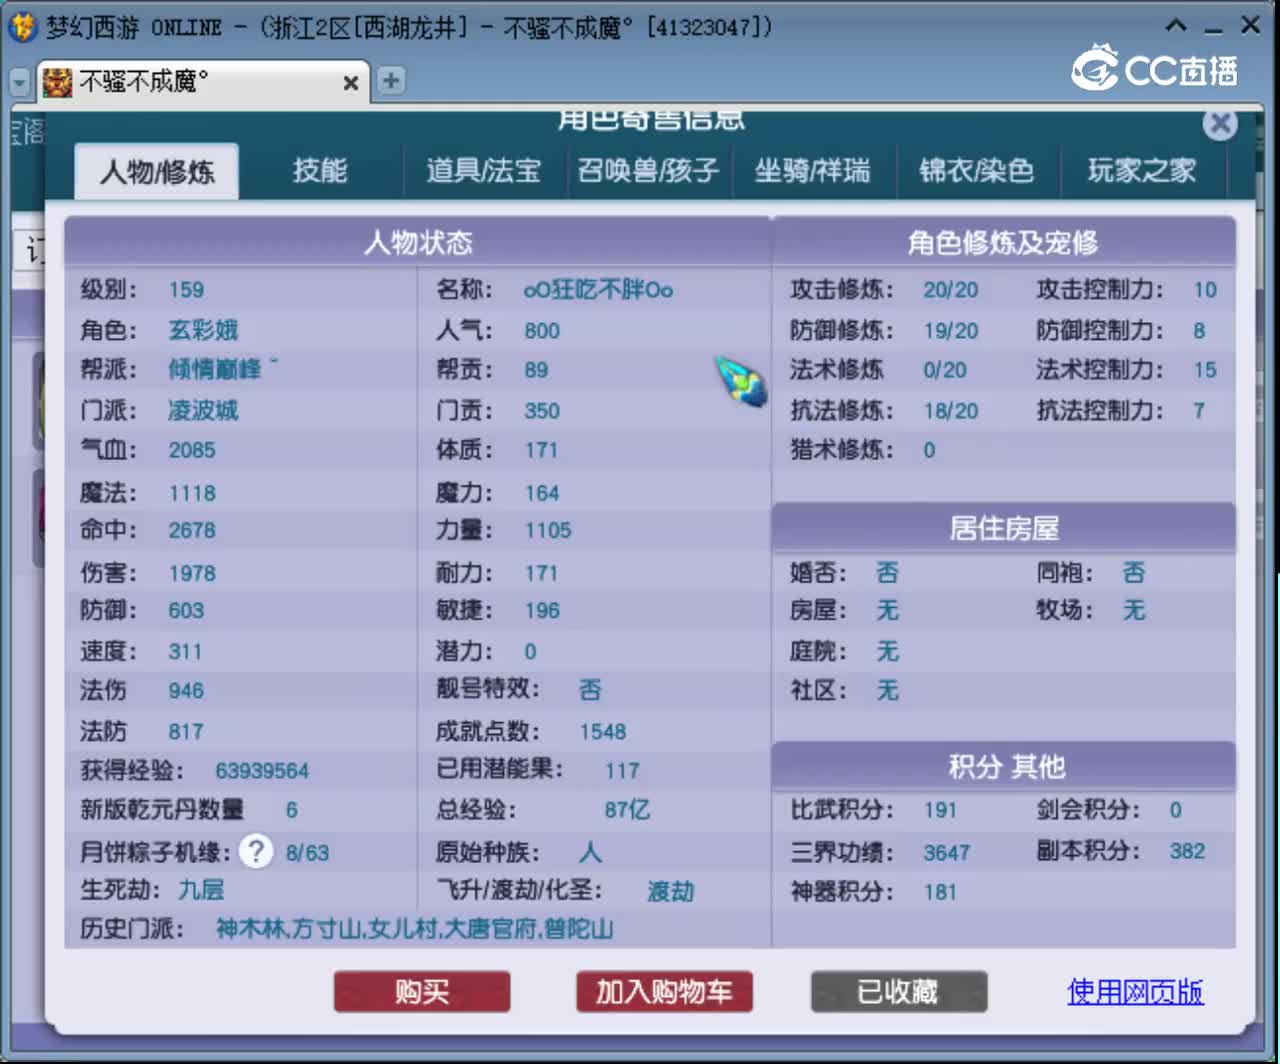Click the 已用潜能果 value 117
Screen dimensions: 1280x1064
coord(621,771)
